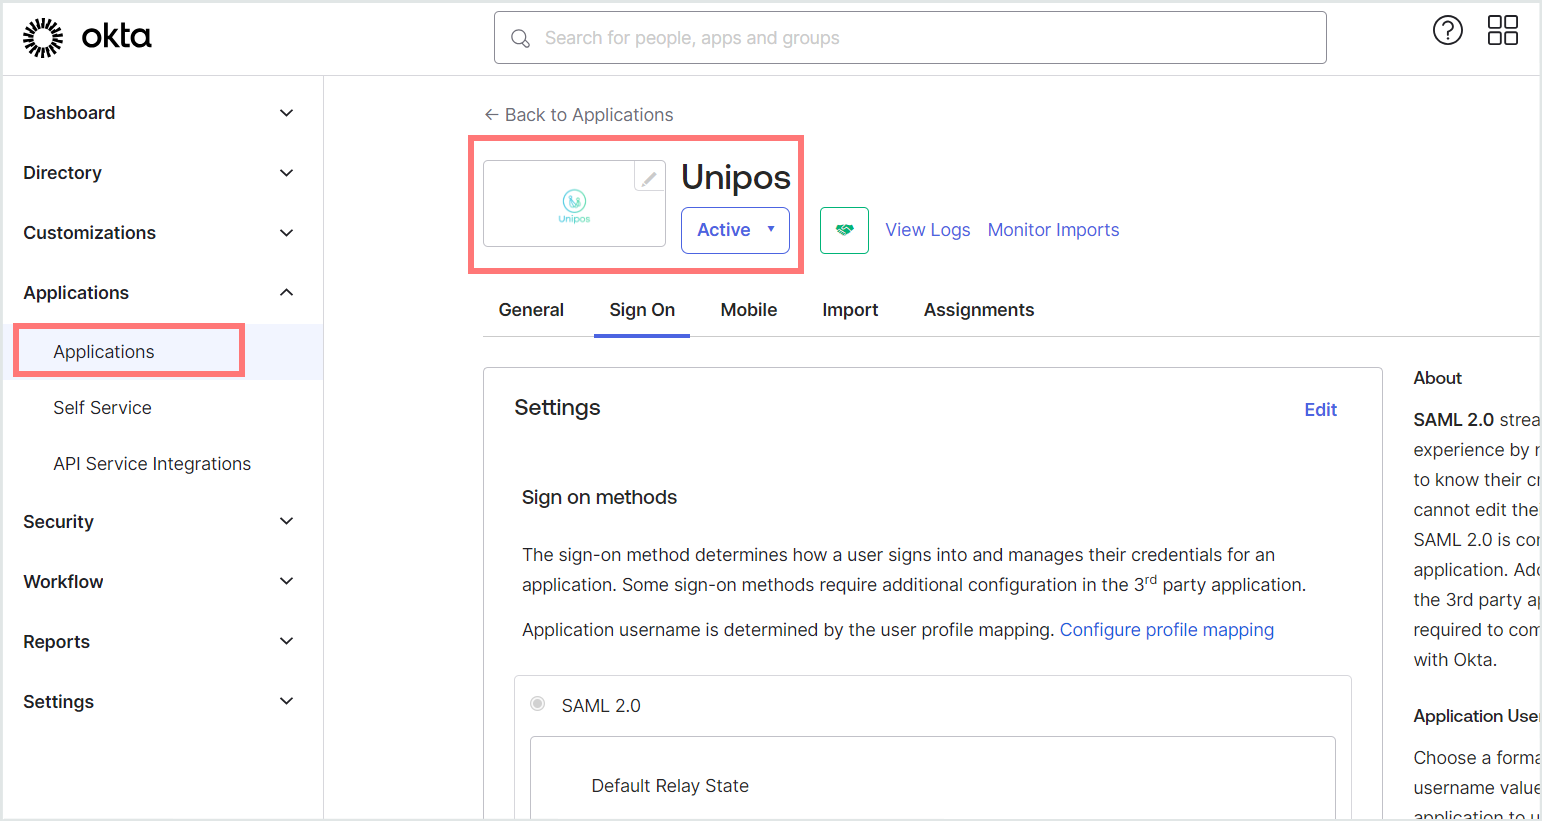The height and width of the screenshot is (821, 1542).
Task: Collapse the Applications menu section
Action: (160, 293)
